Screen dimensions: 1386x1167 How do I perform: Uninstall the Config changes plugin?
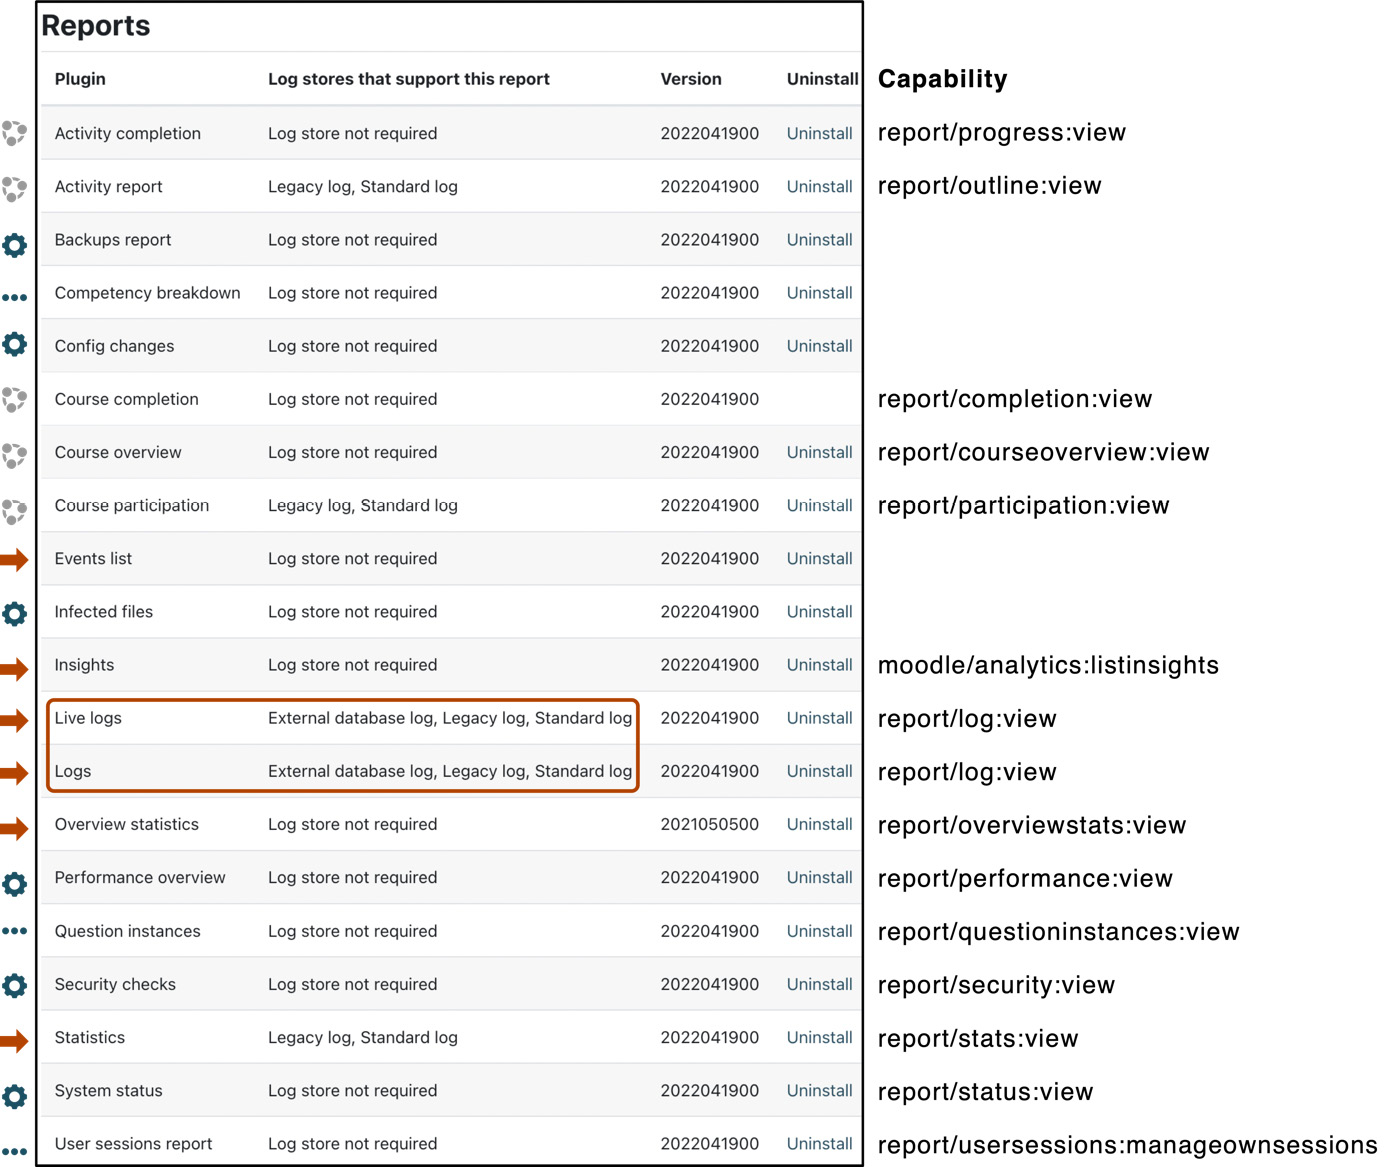click(819, 346)
